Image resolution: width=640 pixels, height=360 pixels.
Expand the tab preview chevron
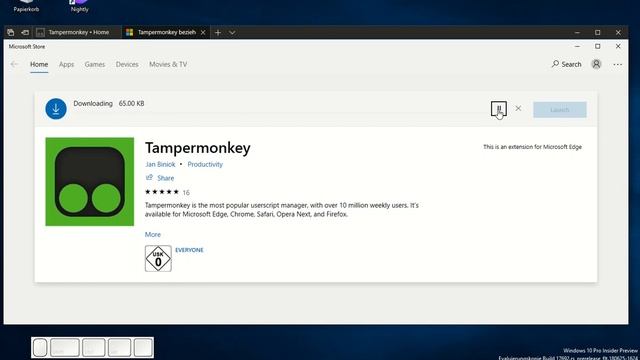232,32
